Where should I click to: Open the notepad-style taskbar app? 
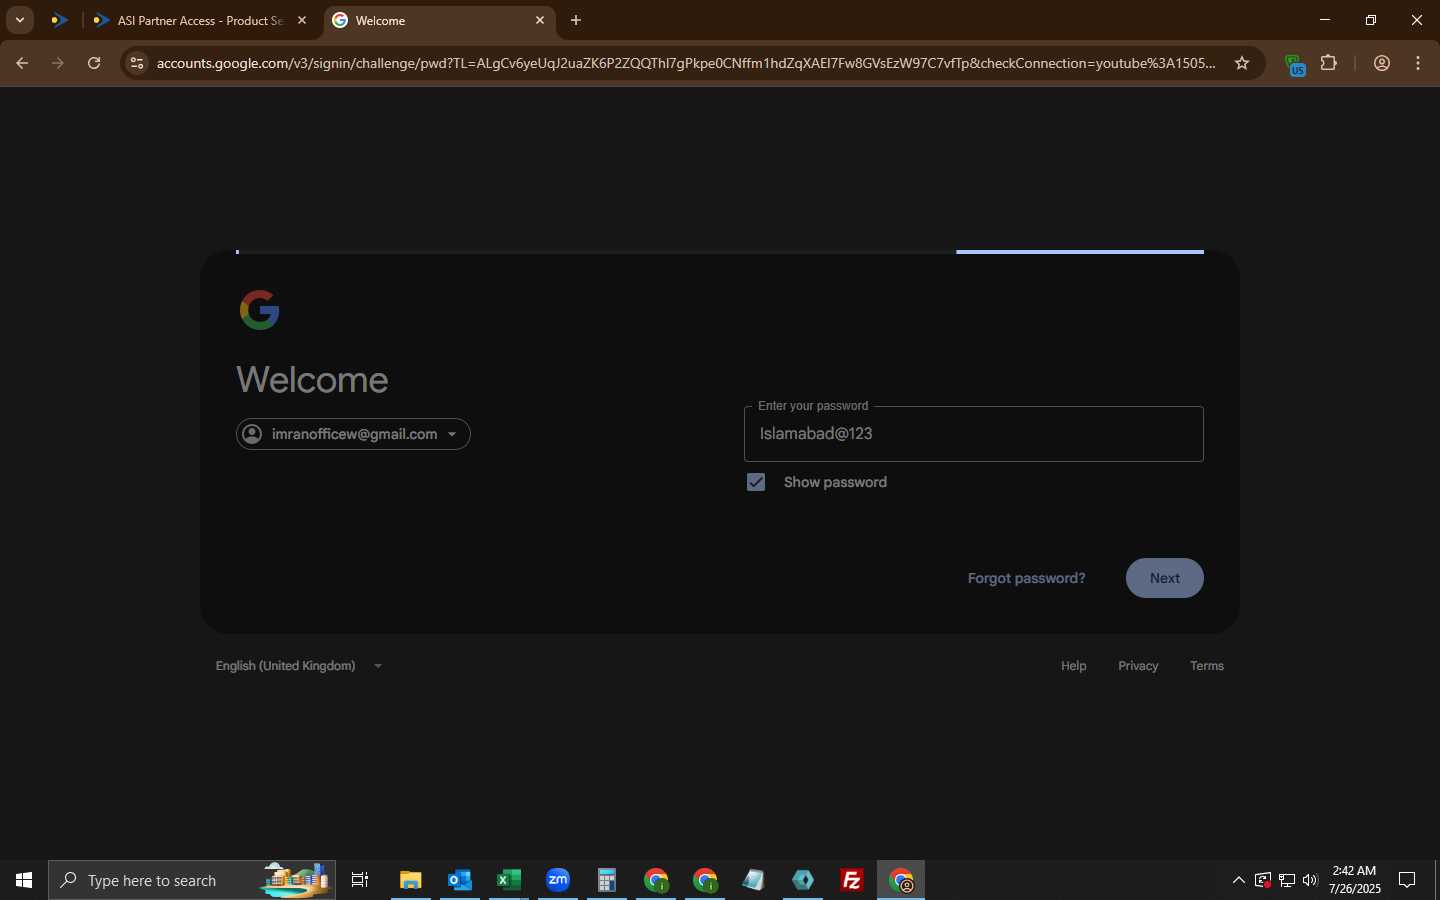(754, 880)
